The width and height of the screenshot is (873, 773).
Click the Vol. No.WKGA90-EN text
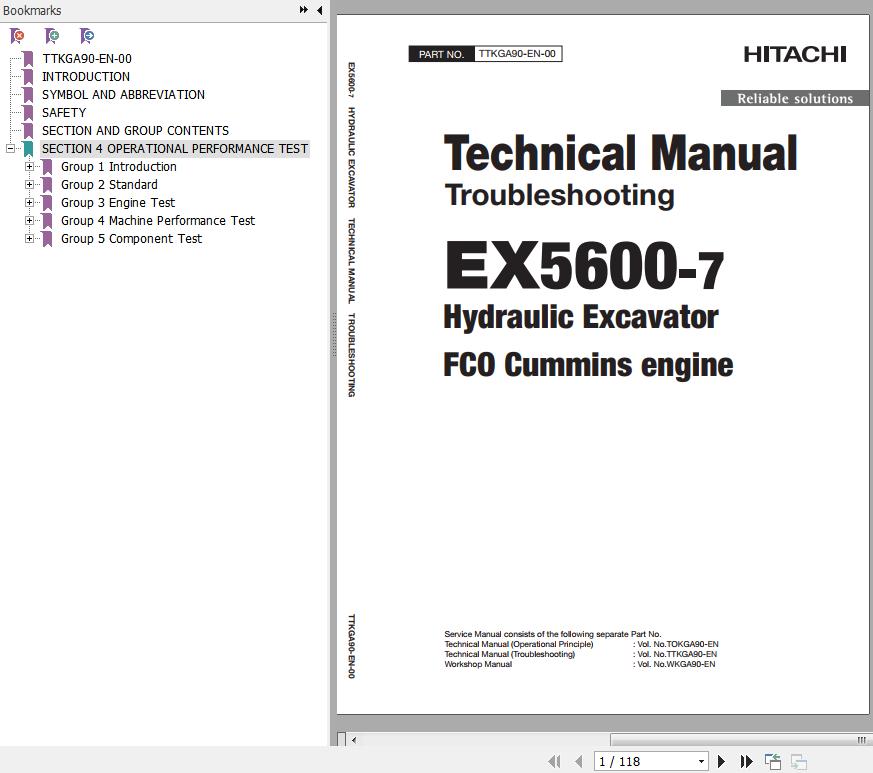pos(676,664)
